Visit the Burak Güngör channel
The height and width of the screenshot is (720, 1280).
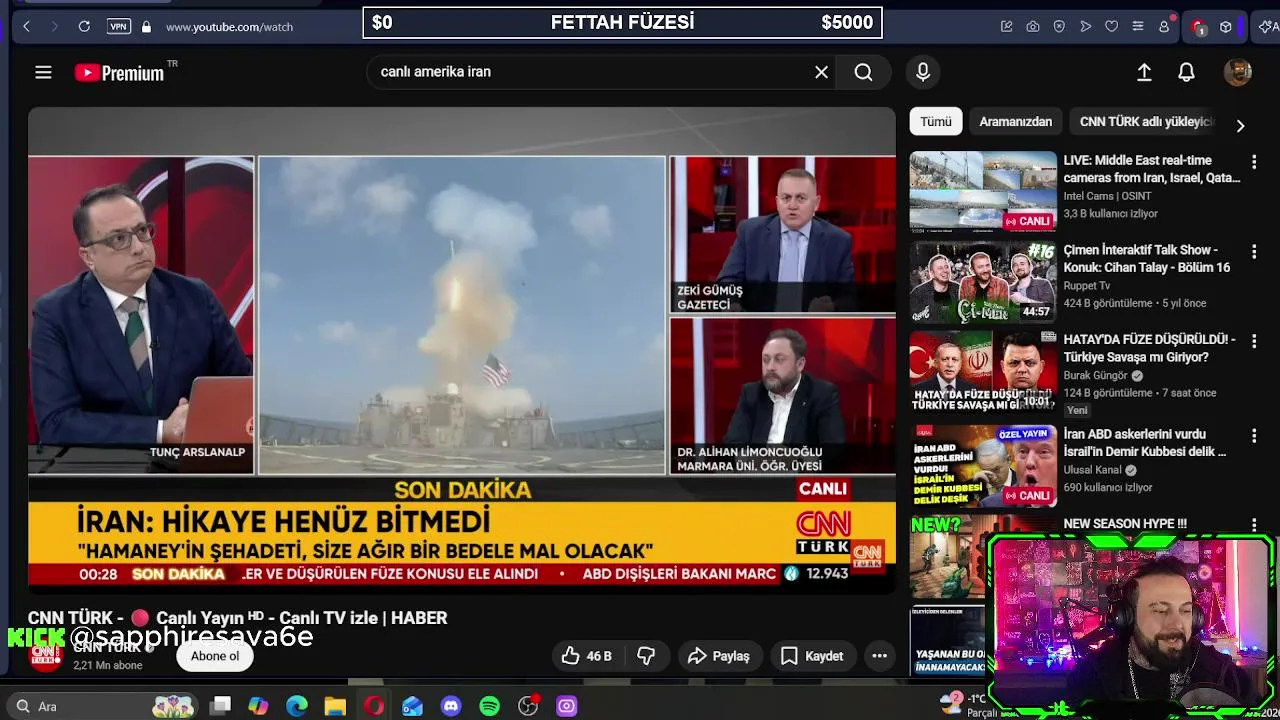click(x=1095, y=376)
